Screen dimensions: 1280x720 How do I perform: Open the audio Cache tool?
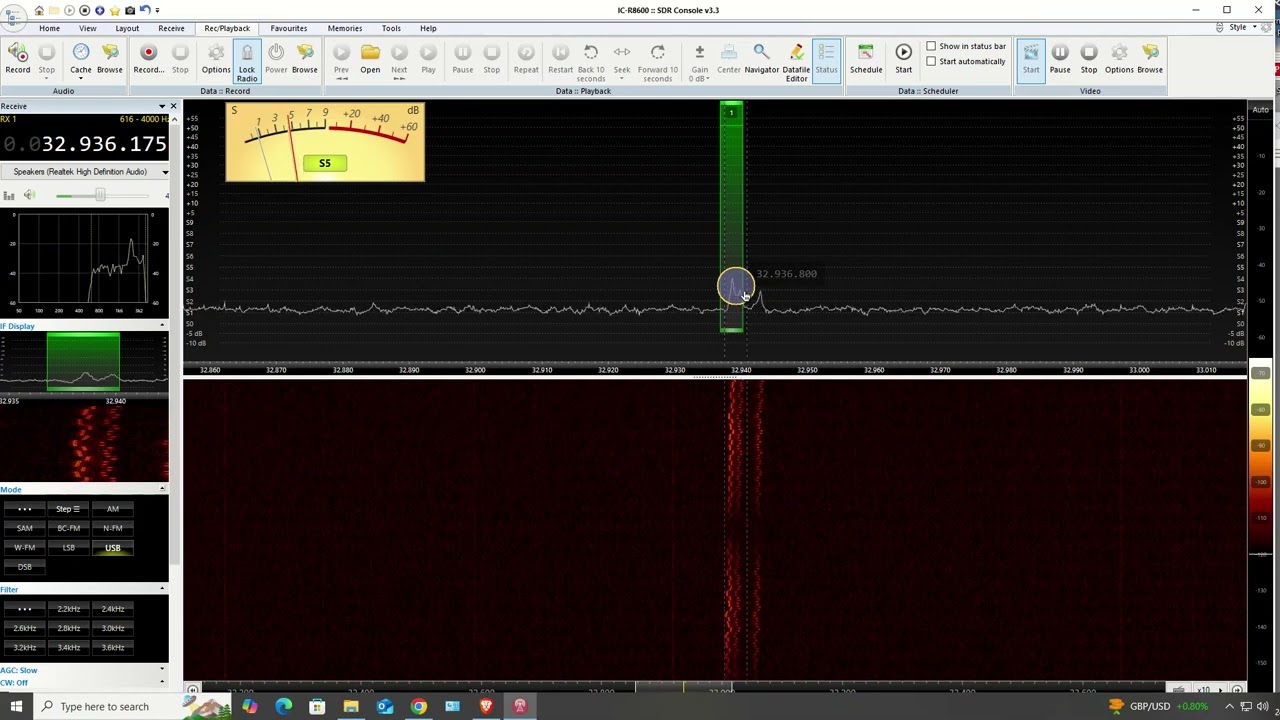[81, 59]
